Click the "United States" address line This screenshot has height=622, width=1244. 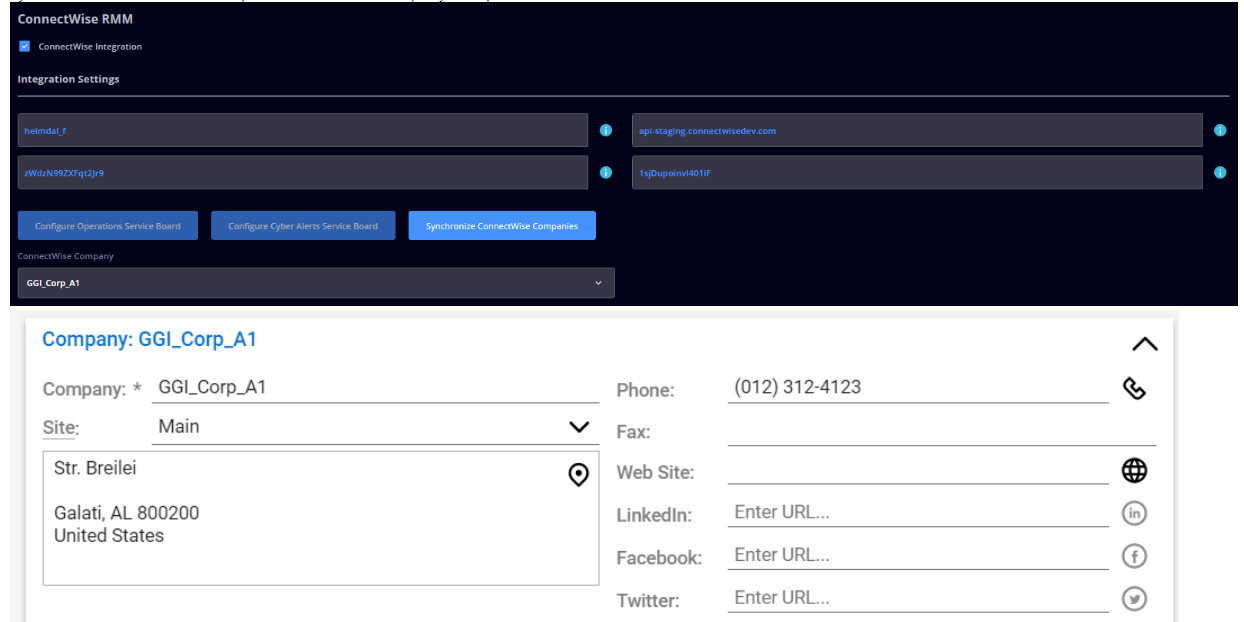click(109, 536)
